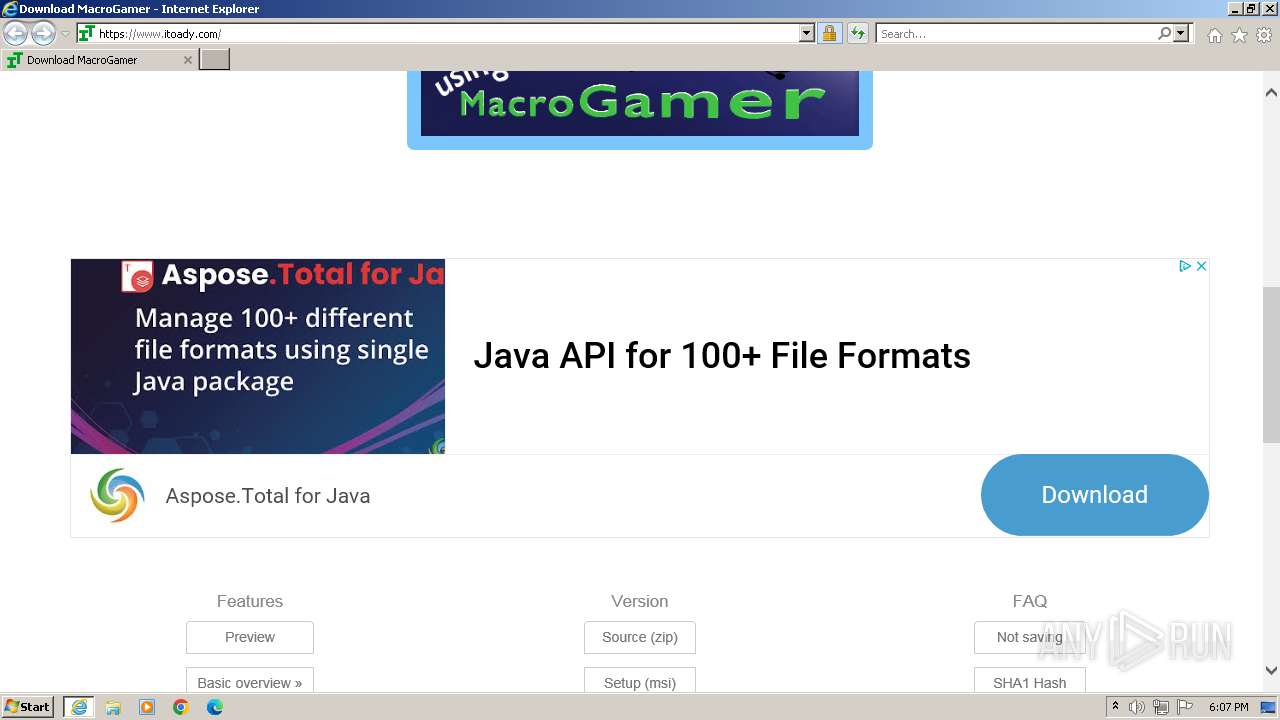Screen dimensions: 1280x720
Task: Expand the address bar autocomplete dropdown
Action: 807,34
